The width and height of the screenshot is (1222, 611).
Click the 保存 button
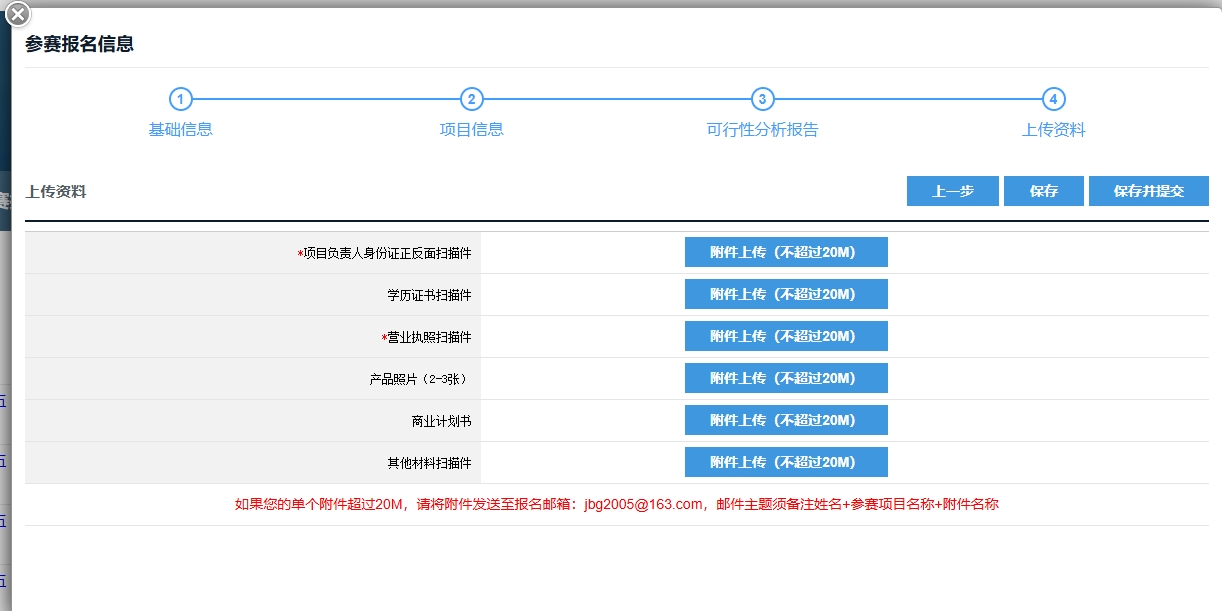1044,191
